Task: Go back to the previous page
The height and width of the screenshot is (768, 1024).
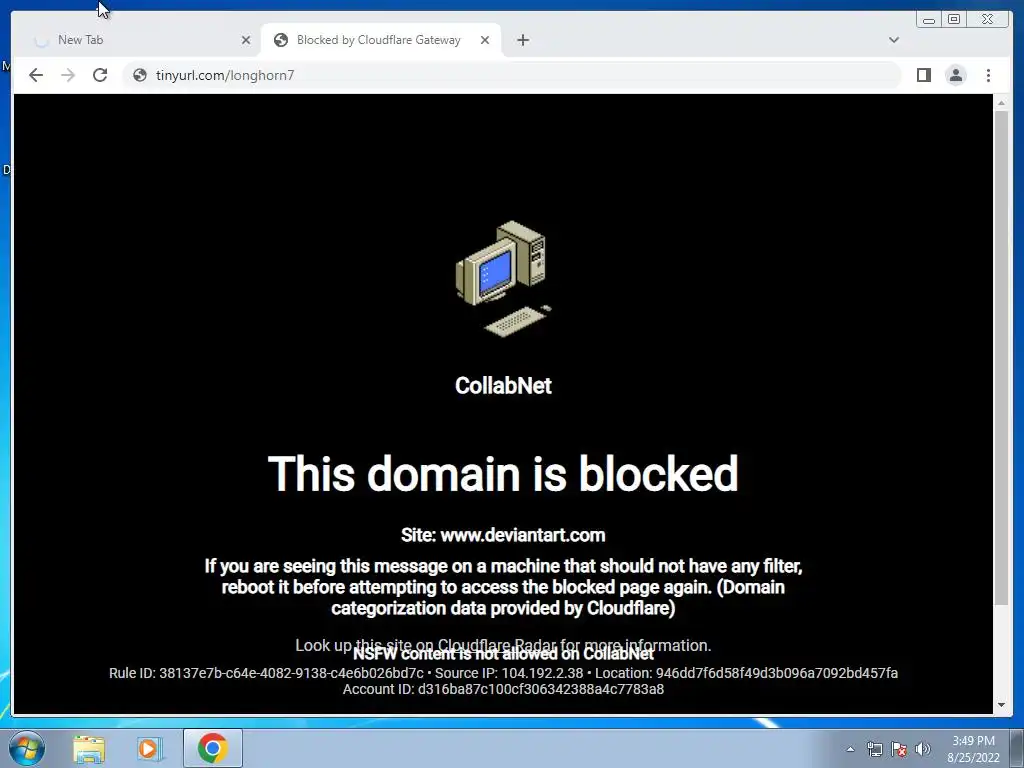Action: click(x=36, y=75)
